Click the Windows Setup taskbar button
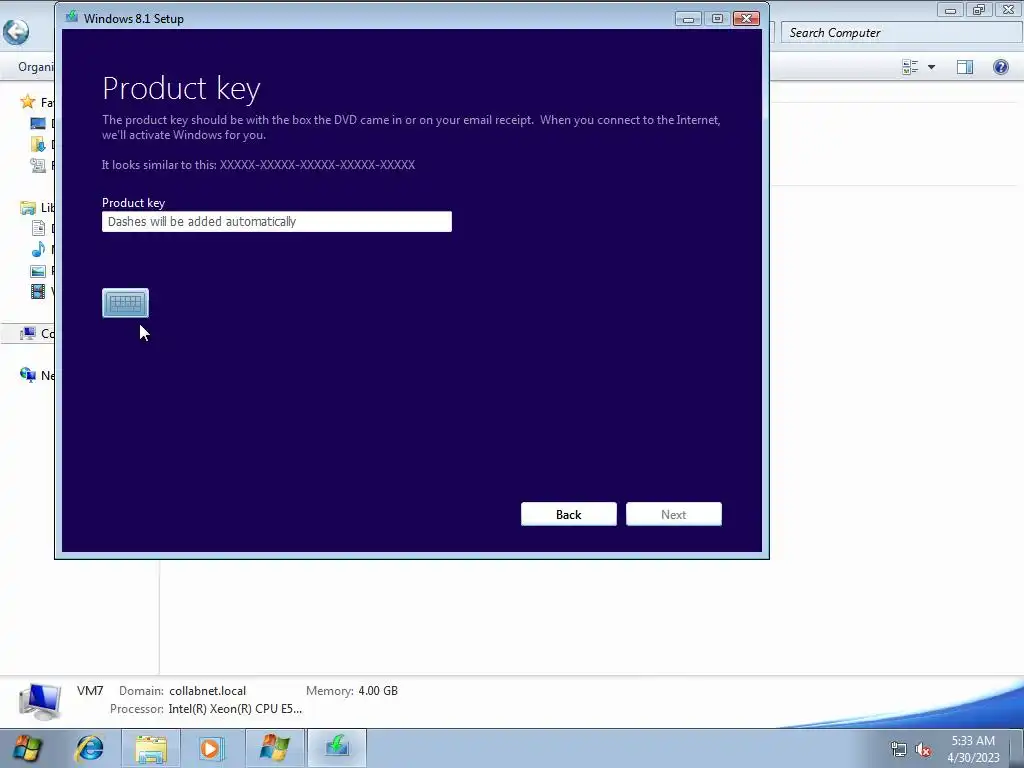 coord(337,748)
